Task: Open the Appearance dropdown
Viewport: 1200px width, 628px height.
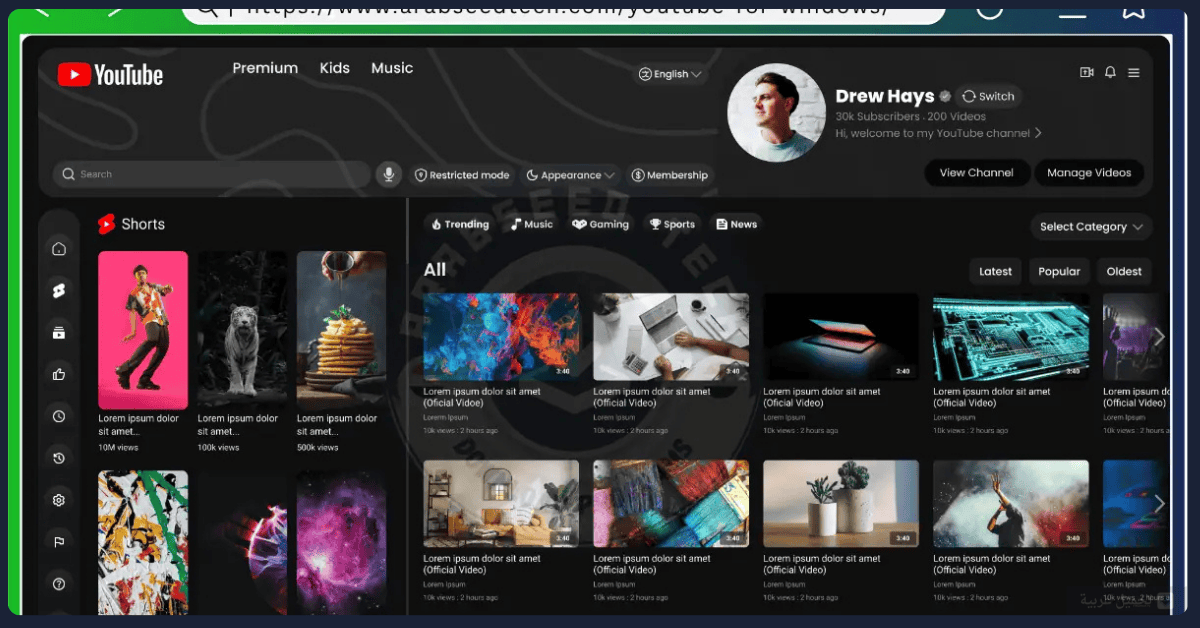Action: click(x=571, y=175)
